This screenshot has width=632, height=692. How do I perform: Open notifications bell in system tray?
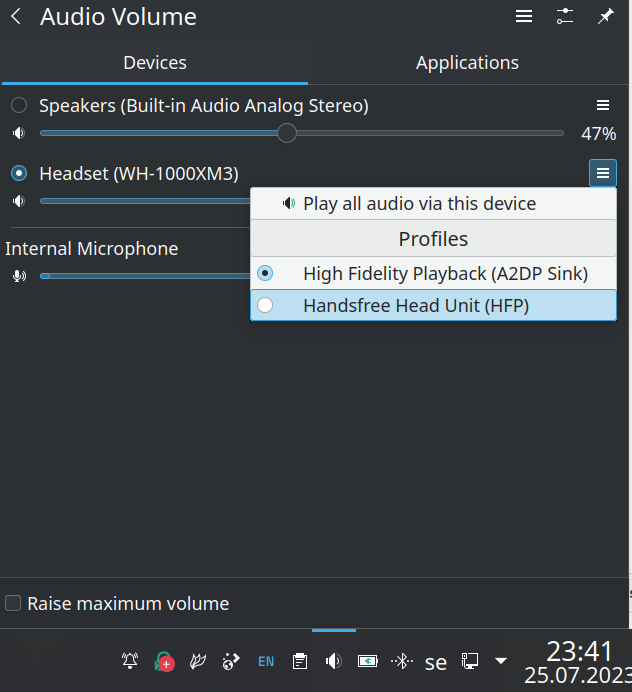pos(130,661)
